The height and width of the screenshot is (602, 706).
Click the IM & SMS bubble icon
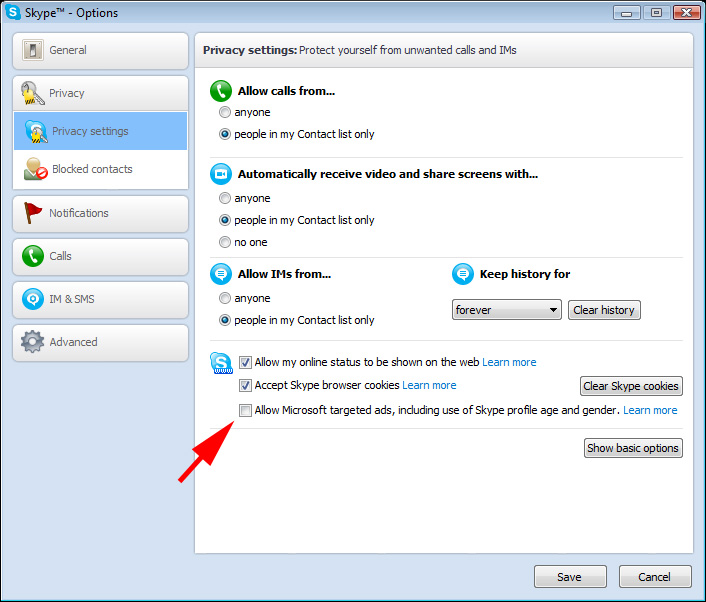pos(33,299)
